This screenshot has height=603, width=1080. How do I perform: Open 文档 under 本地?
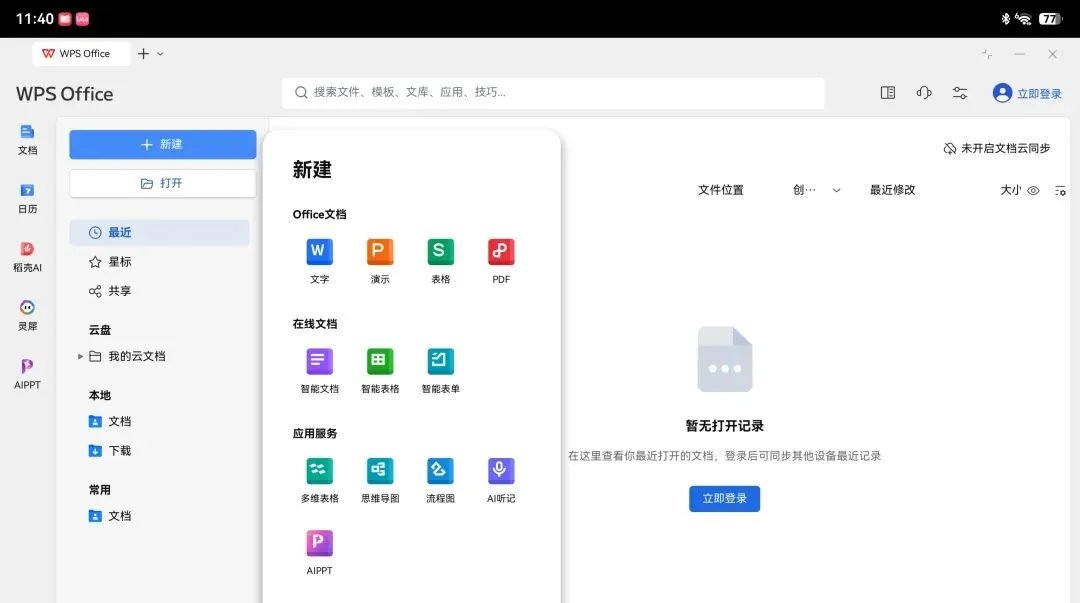110,421
